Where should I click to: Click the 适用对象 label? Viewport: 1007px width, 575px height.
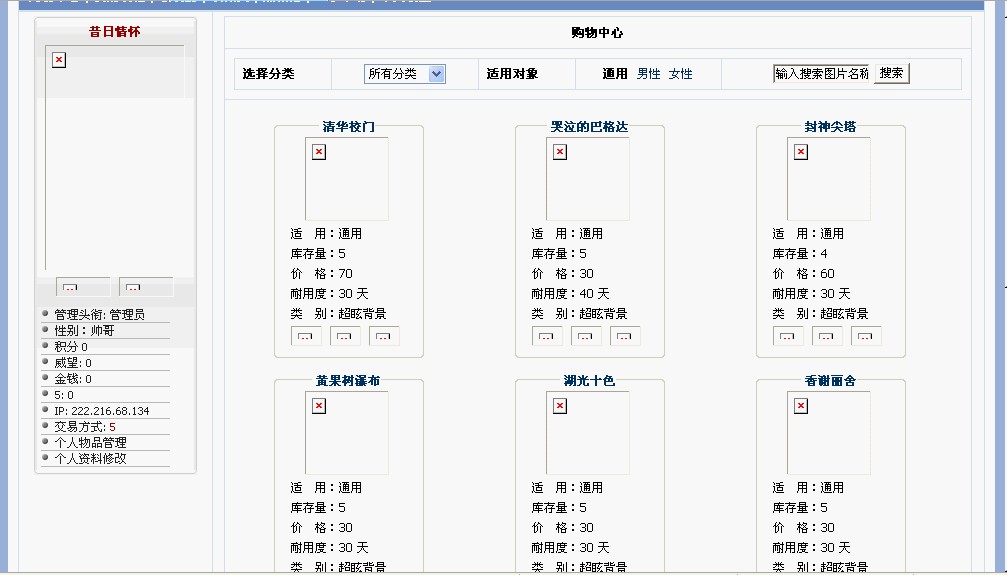512,74
